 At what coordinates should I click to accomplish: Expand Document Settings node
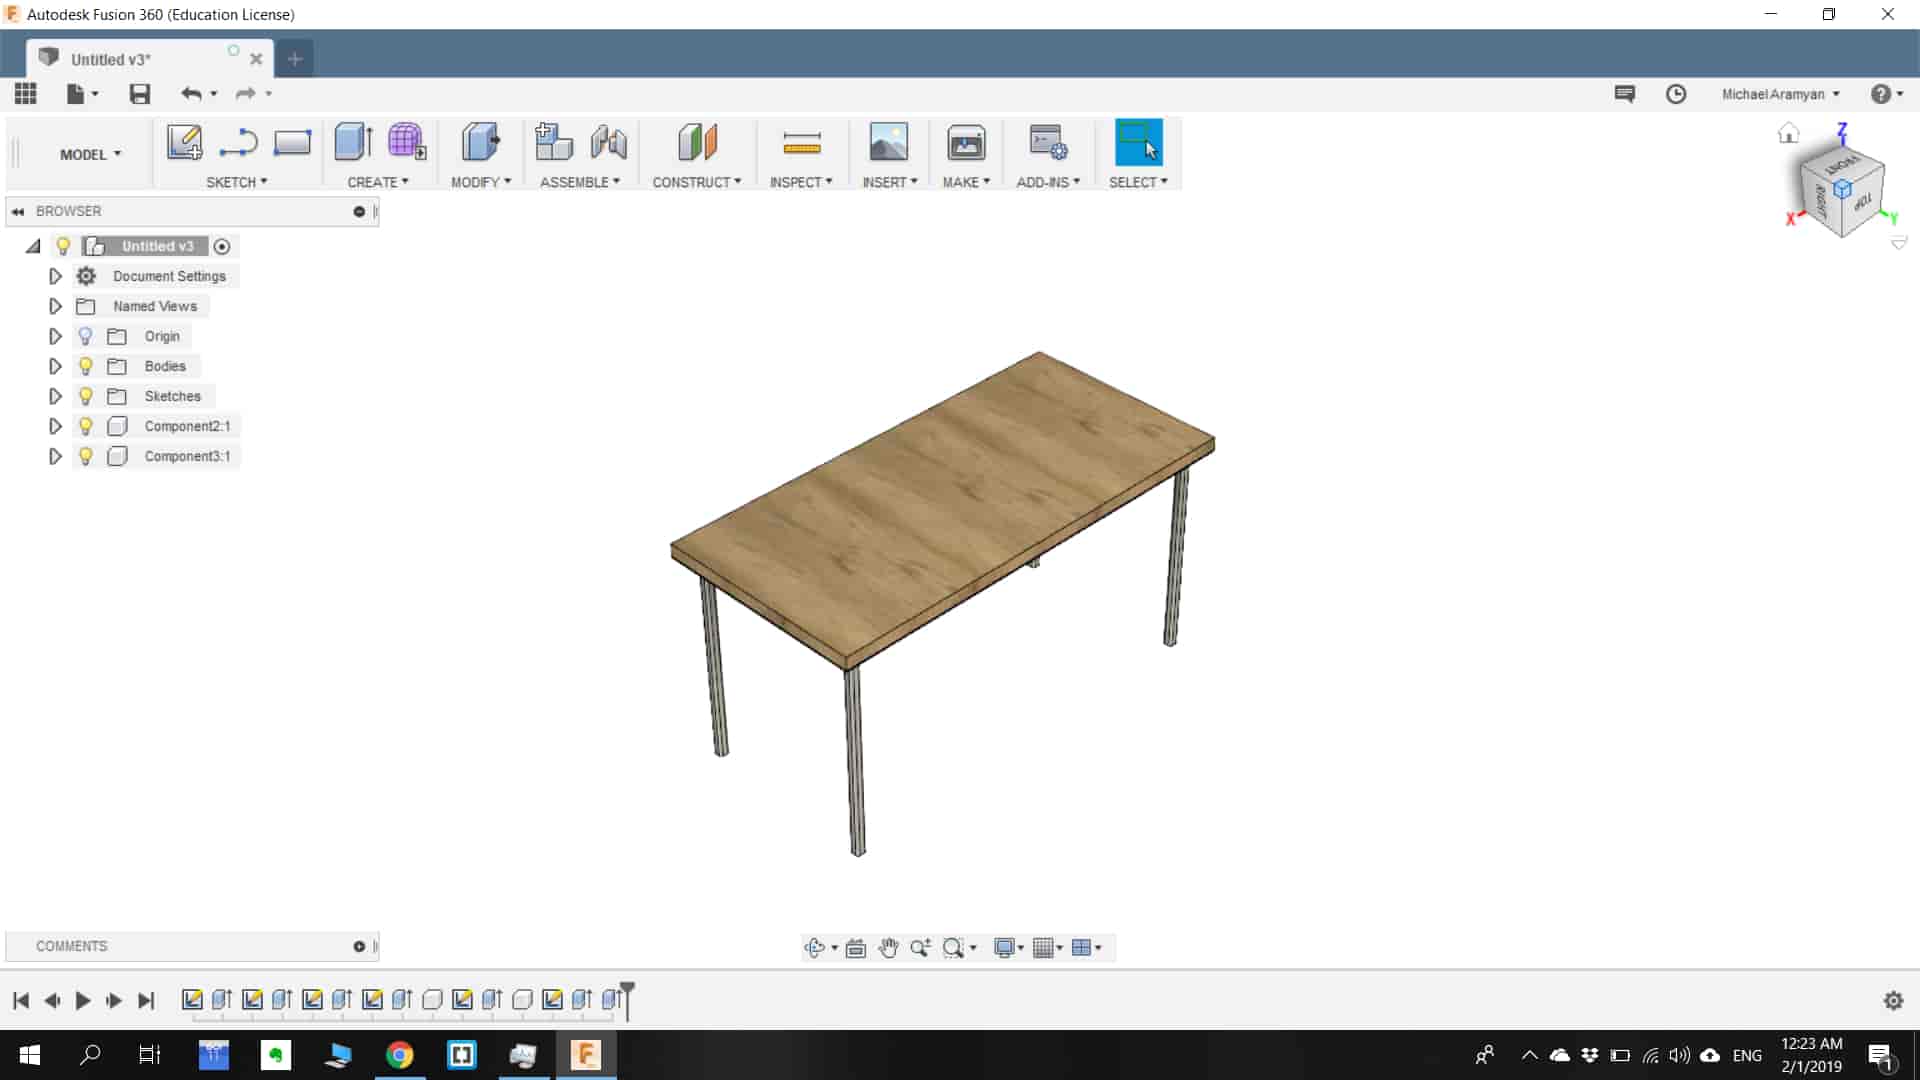(55, 276)
